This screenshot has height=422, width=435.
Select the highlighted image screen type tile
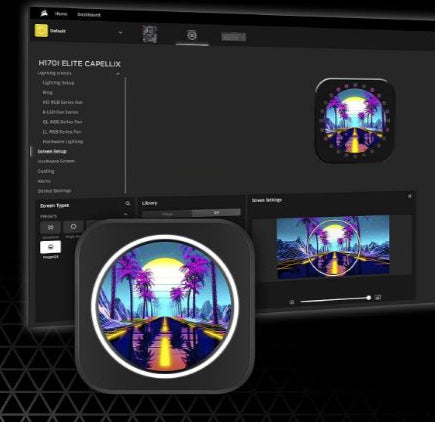[x=50, y=247]
